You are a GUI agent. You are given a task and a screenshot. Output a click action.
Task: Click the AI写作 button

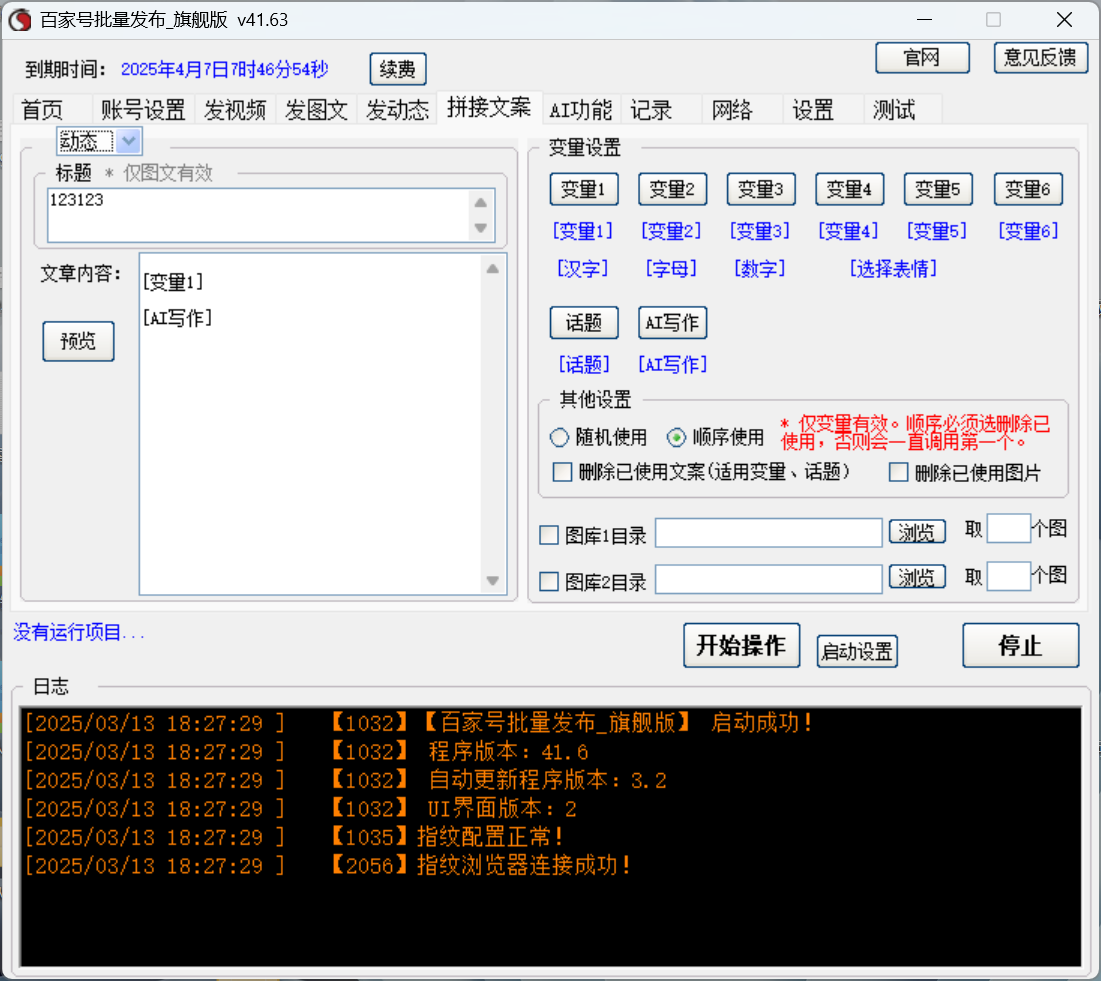(672, 322)
